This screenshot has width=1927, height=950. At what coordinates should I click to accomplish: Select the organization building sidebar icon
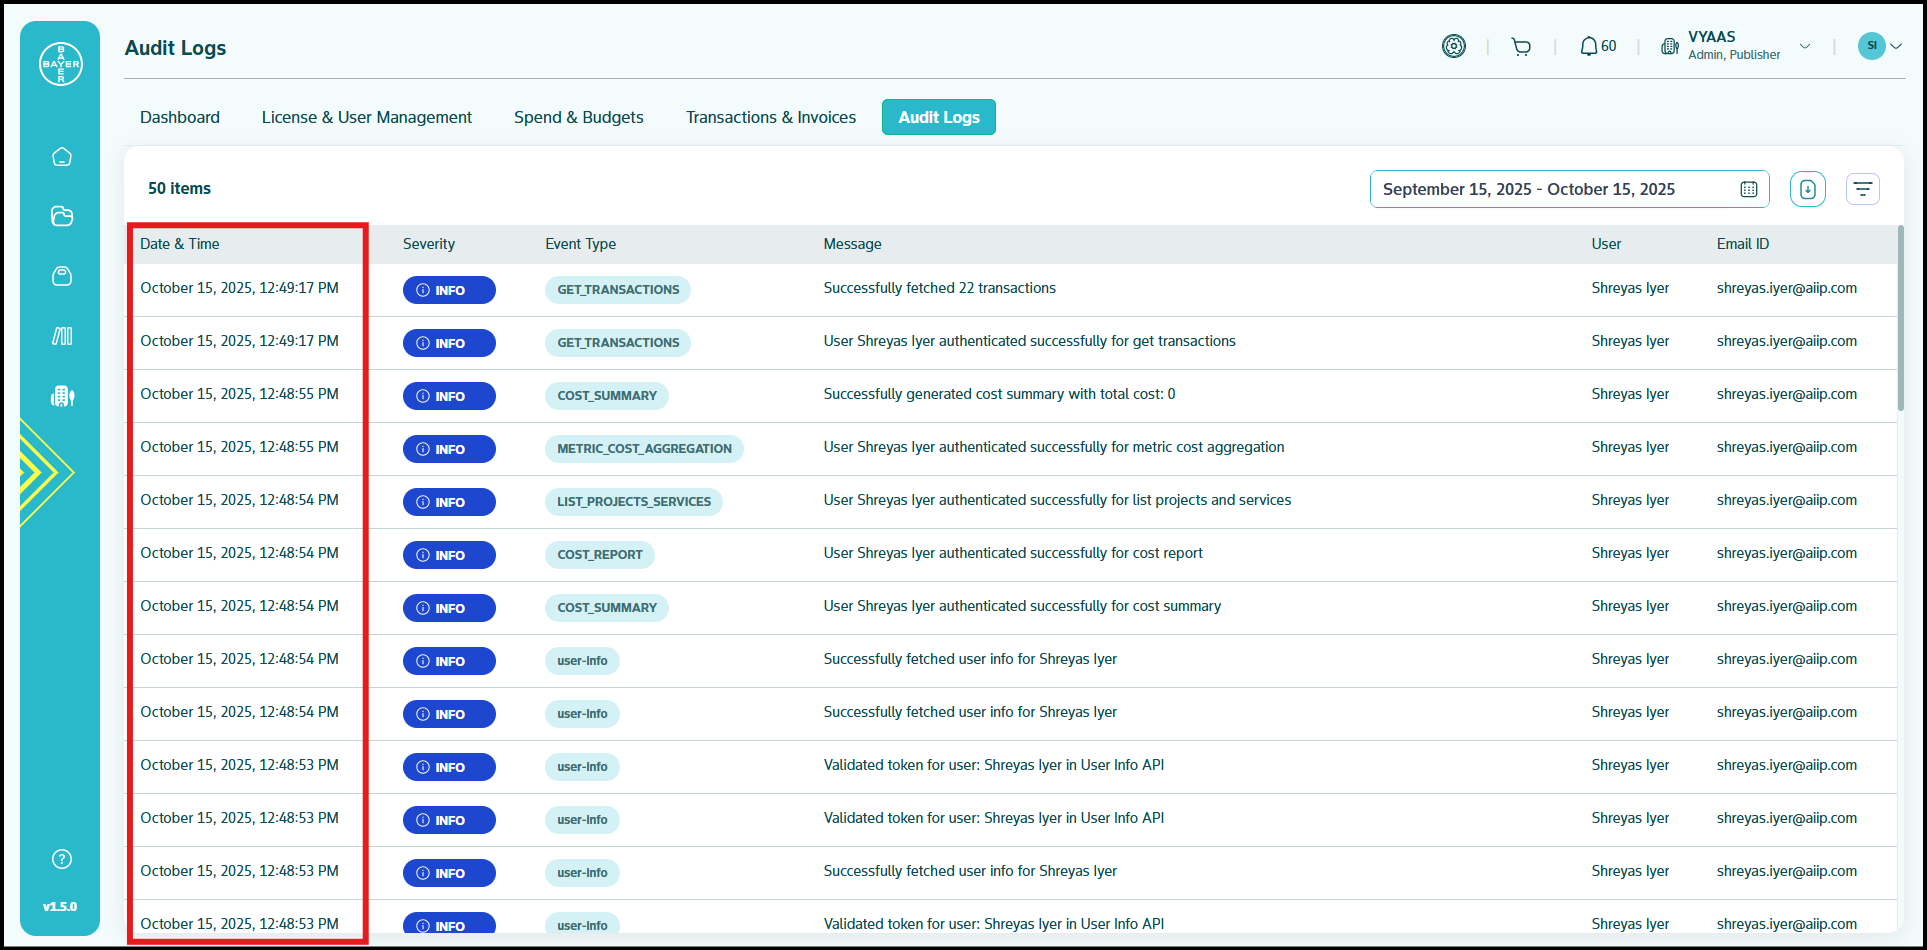pos(62,396)
